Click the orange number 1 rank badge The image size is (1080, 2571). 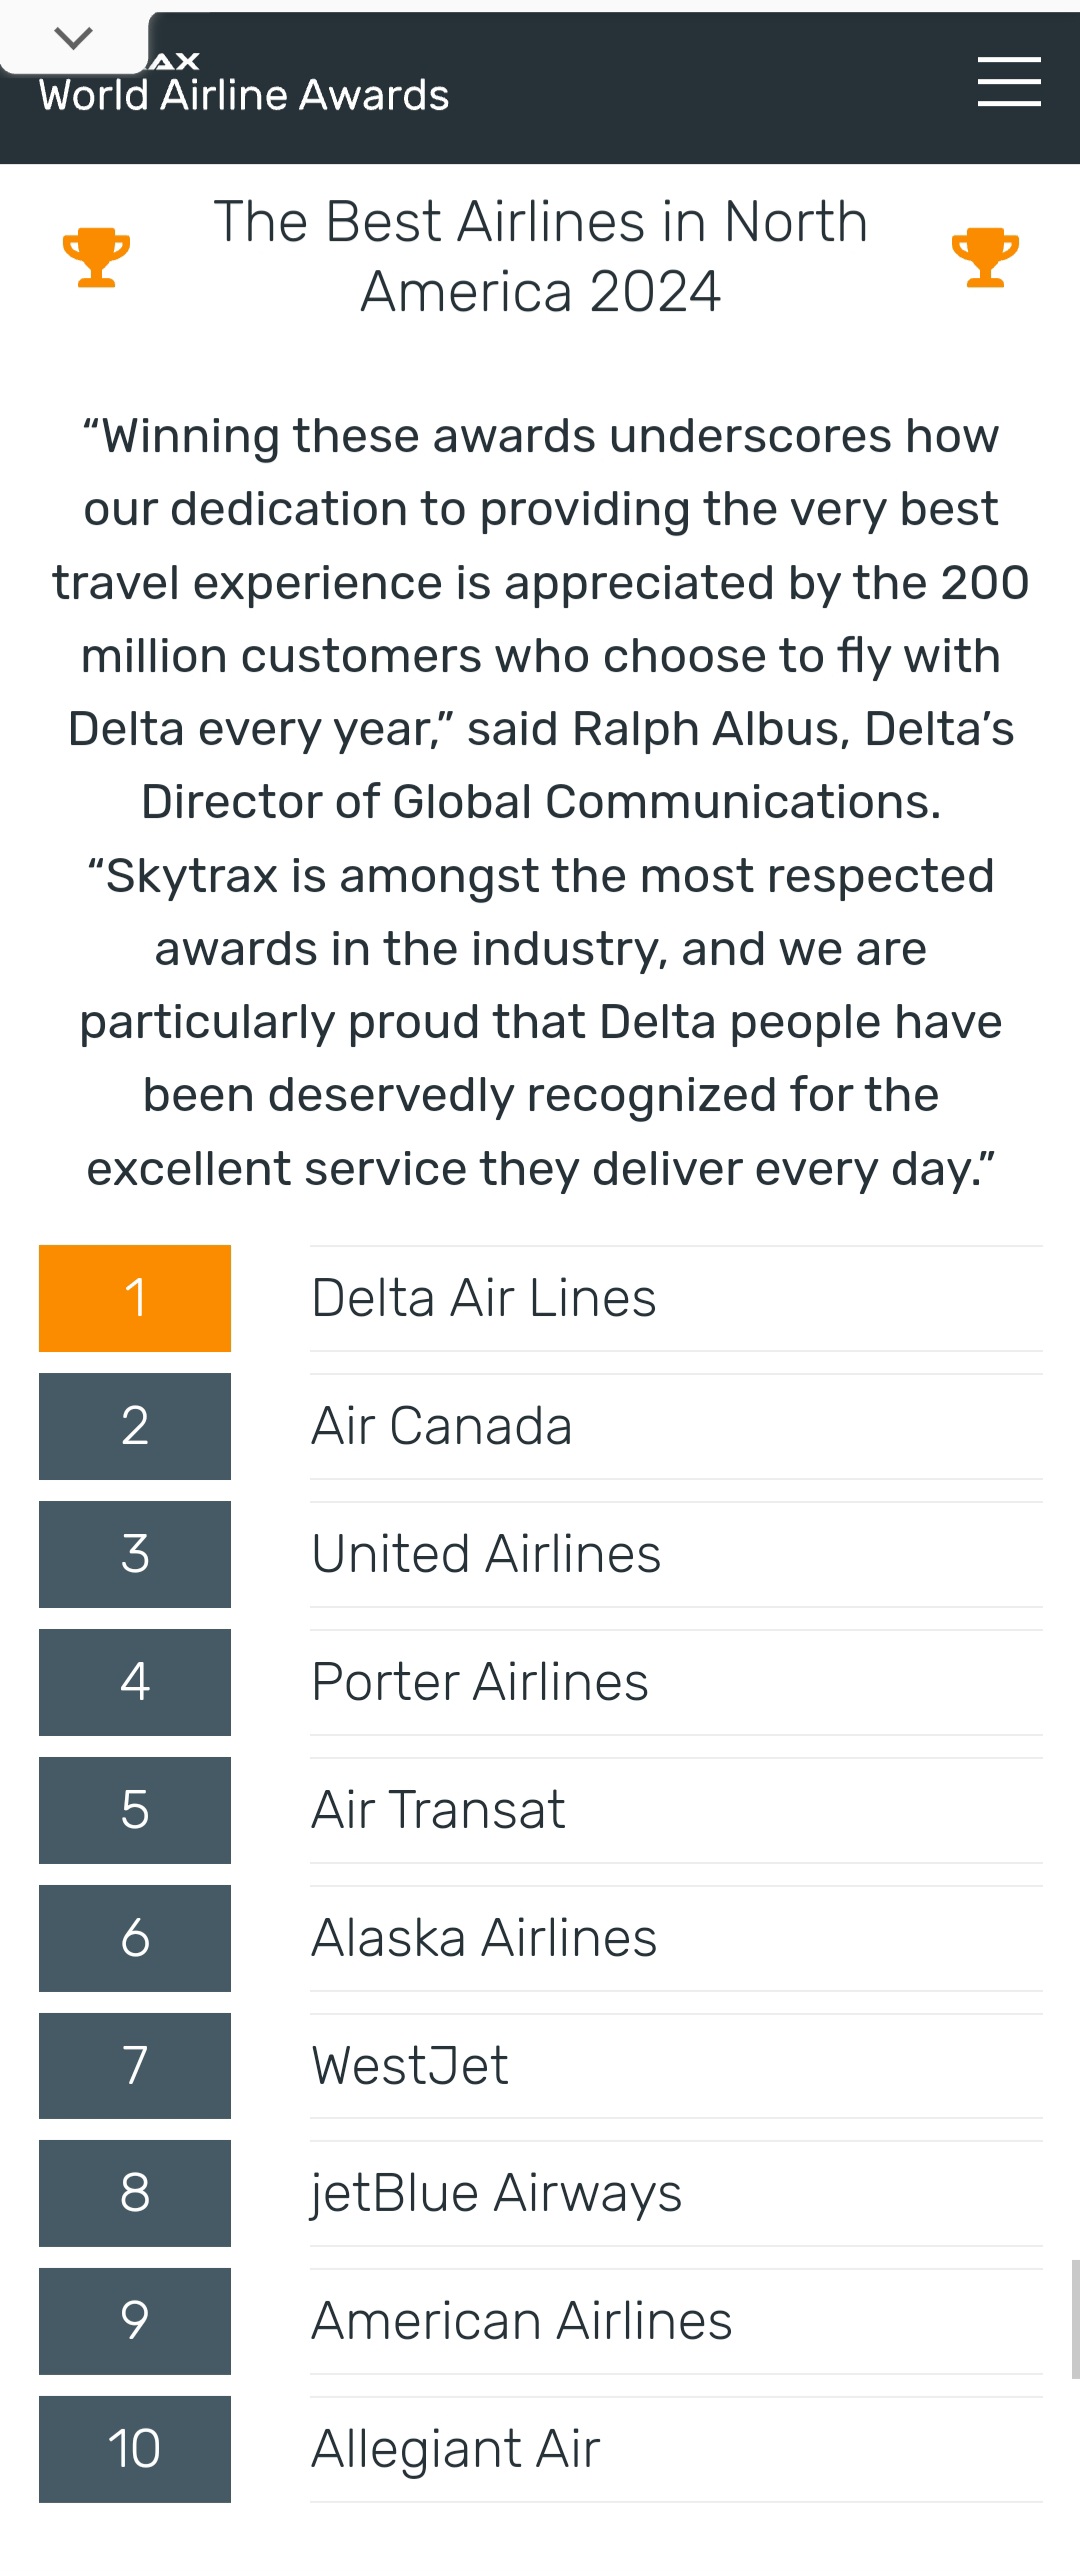(x=135, y=1298)
